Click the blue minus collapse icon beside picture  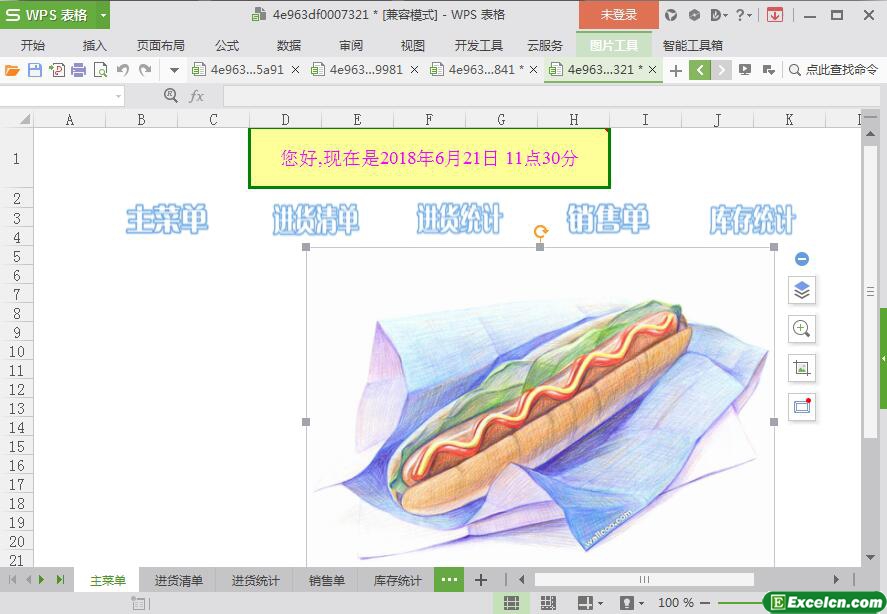tap(802, 259)
